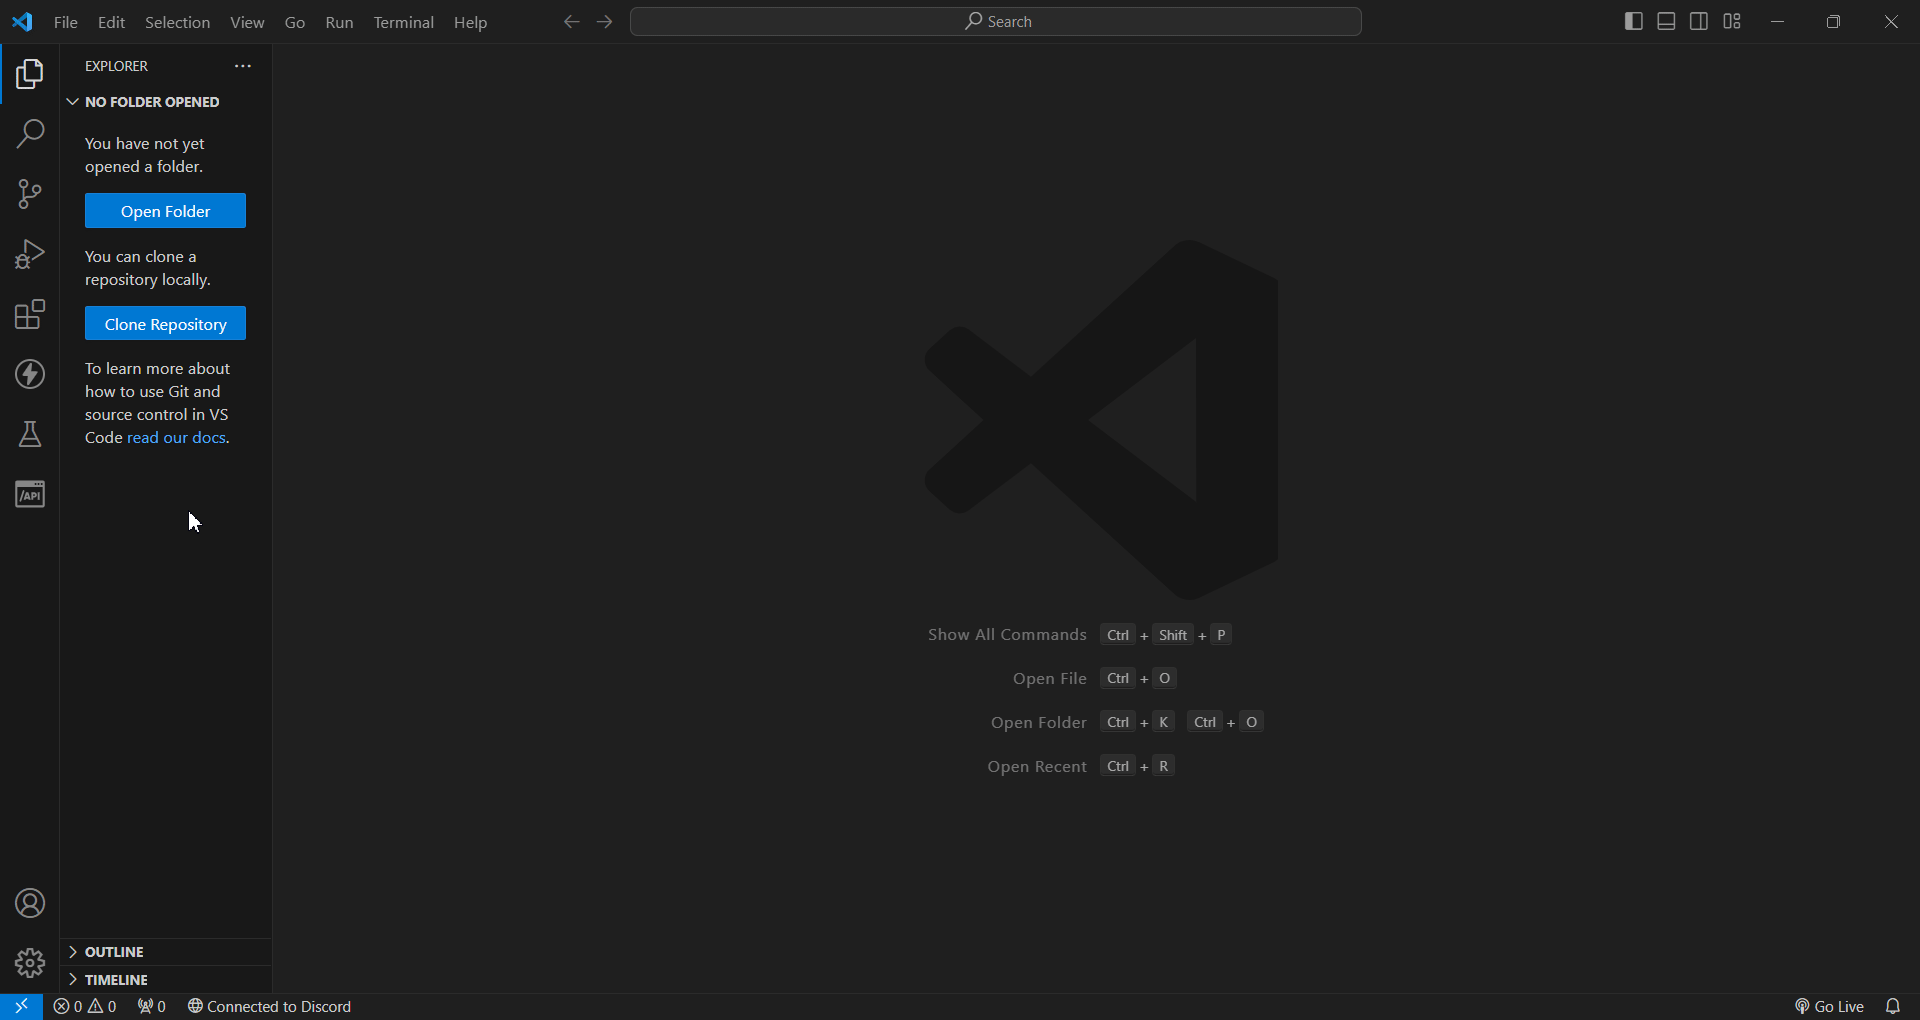Screen dimensions: 1920x1020
Task: Show errors and warnings count
Action: pyautogui.click(x=85, y=1006)
